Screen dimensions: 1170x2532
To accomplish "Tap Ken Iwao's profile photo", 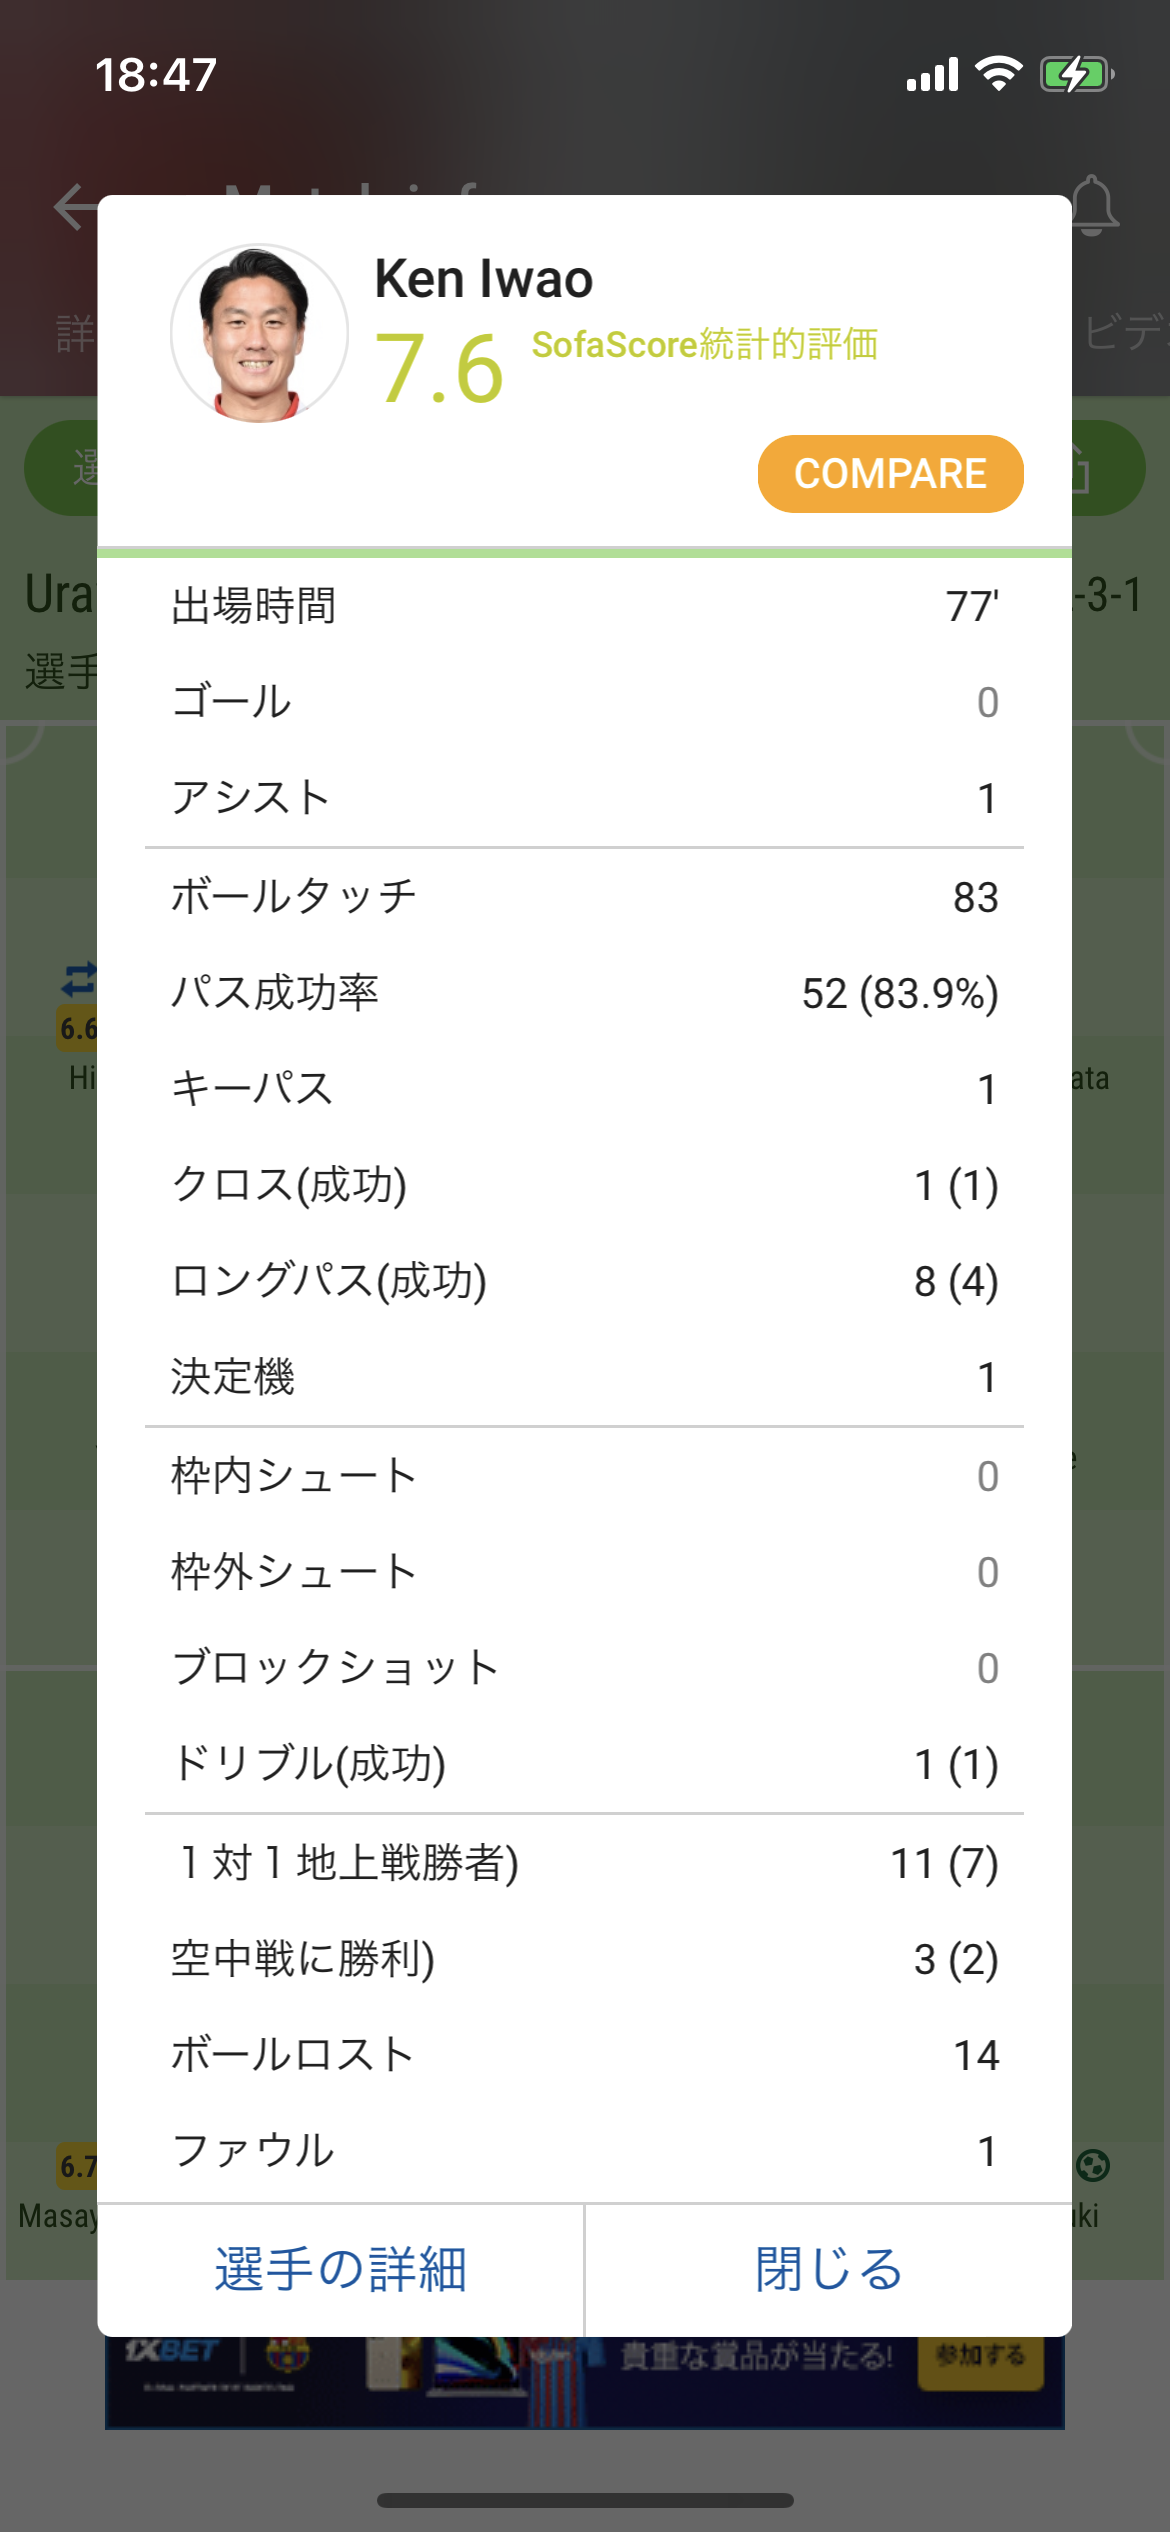I will pyautogui.click(x=259, y=333).
